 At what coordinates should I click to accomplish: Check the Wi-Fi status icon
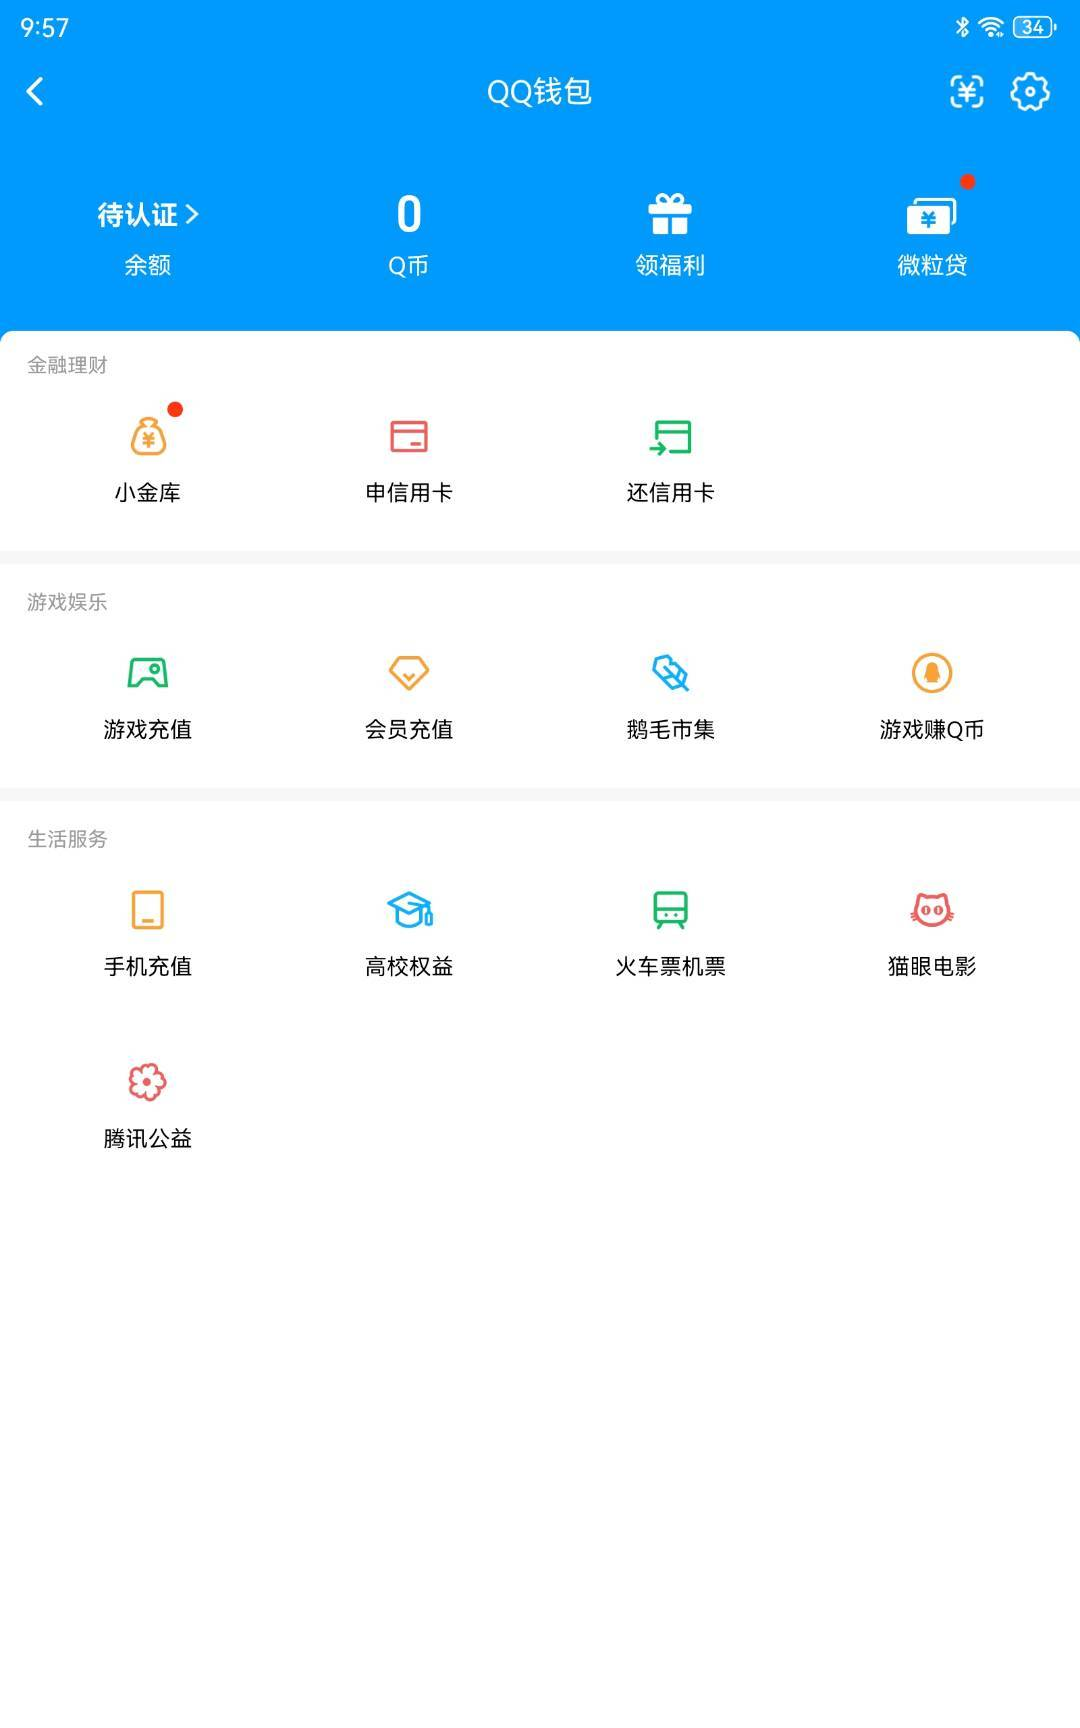(991, 27)
